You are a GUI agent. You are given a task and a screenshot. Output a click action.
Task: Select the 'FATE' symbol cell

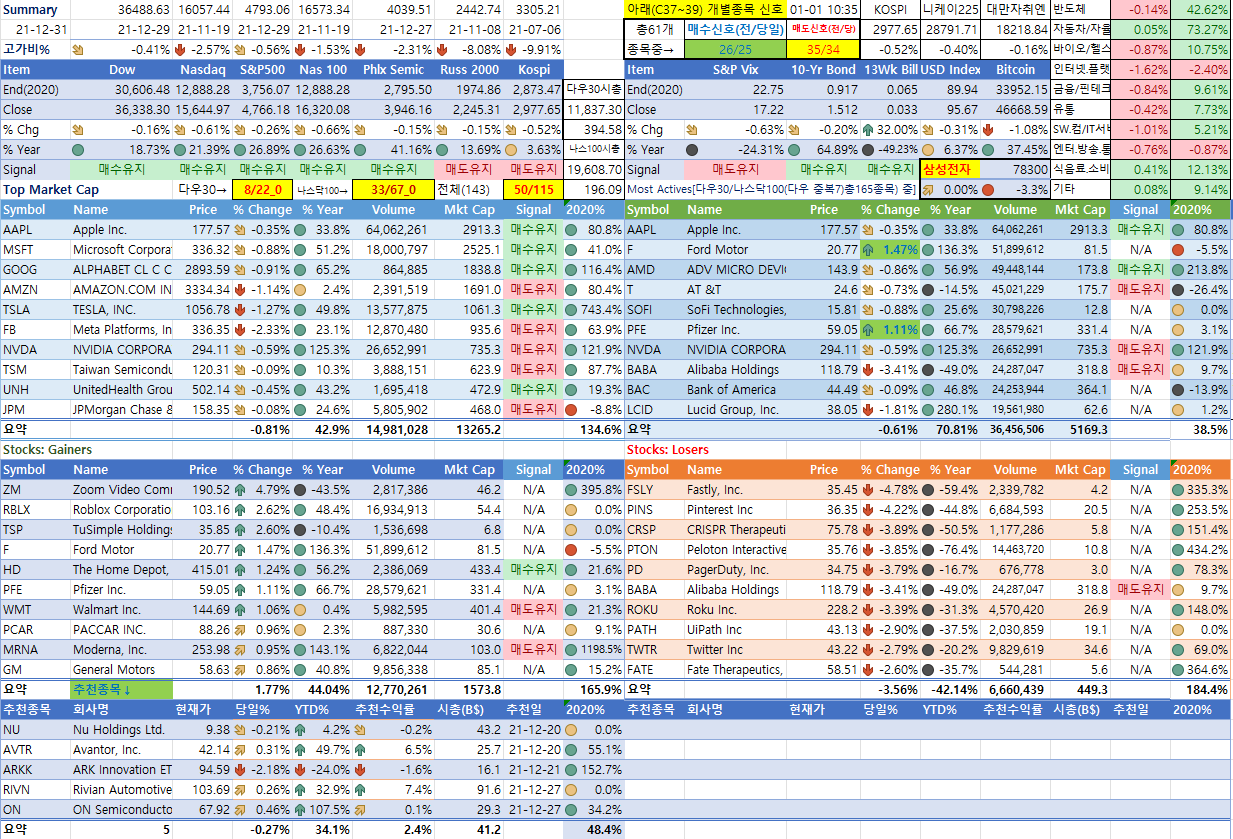tap(655, 669)
